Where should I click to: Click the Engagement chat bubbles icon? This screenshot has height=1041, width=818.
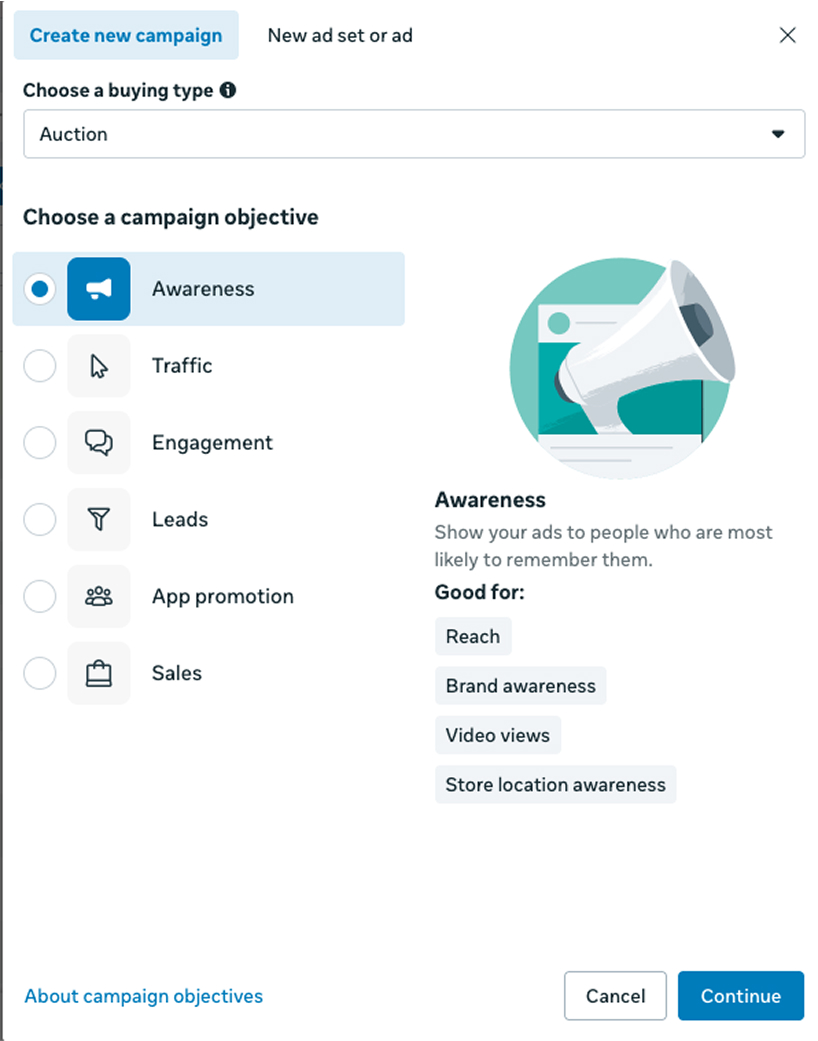point(98,443)
